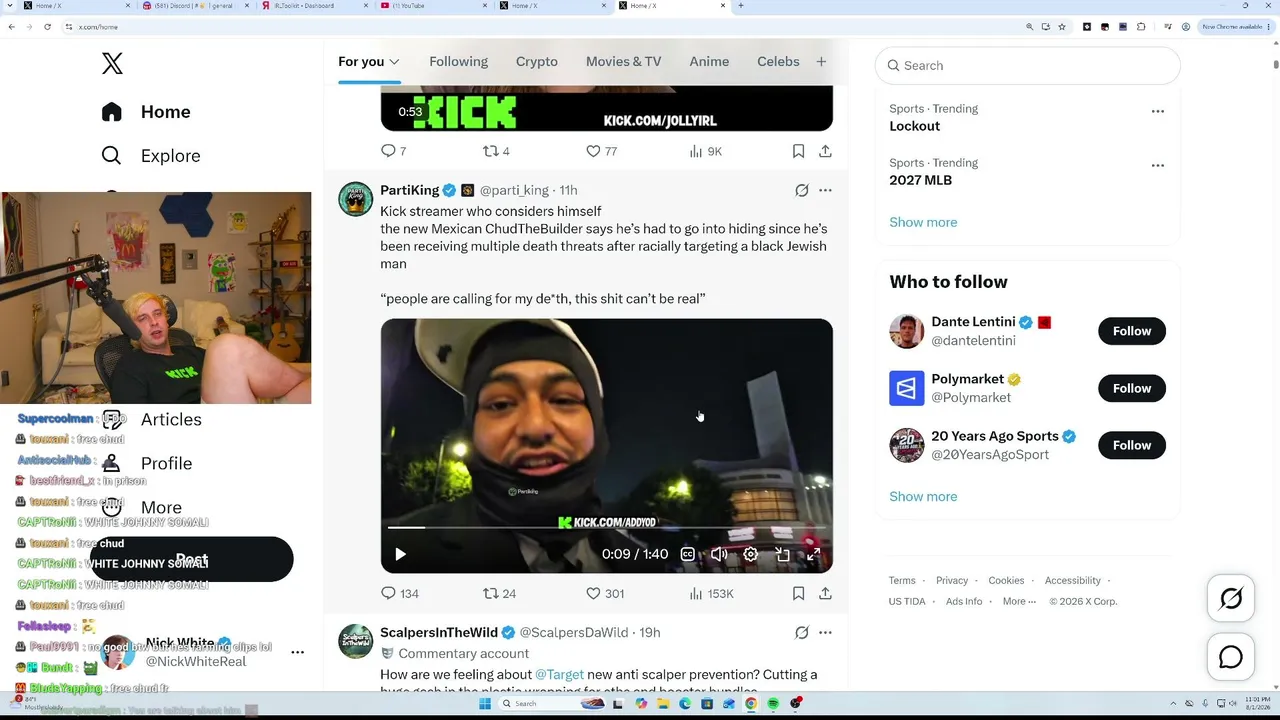
Task: Switch the video to fullscreen
Action: pyautogui.click(x=814, y=554)
